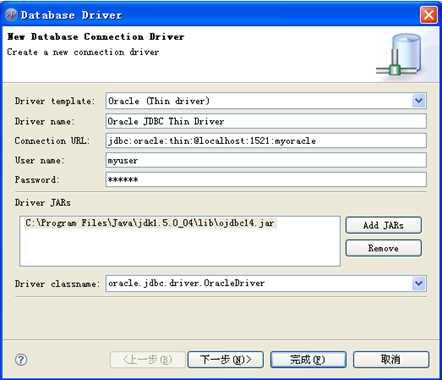Click the Connection URL input field
Viewport: 442px width, 380px height.
[266, 141]
